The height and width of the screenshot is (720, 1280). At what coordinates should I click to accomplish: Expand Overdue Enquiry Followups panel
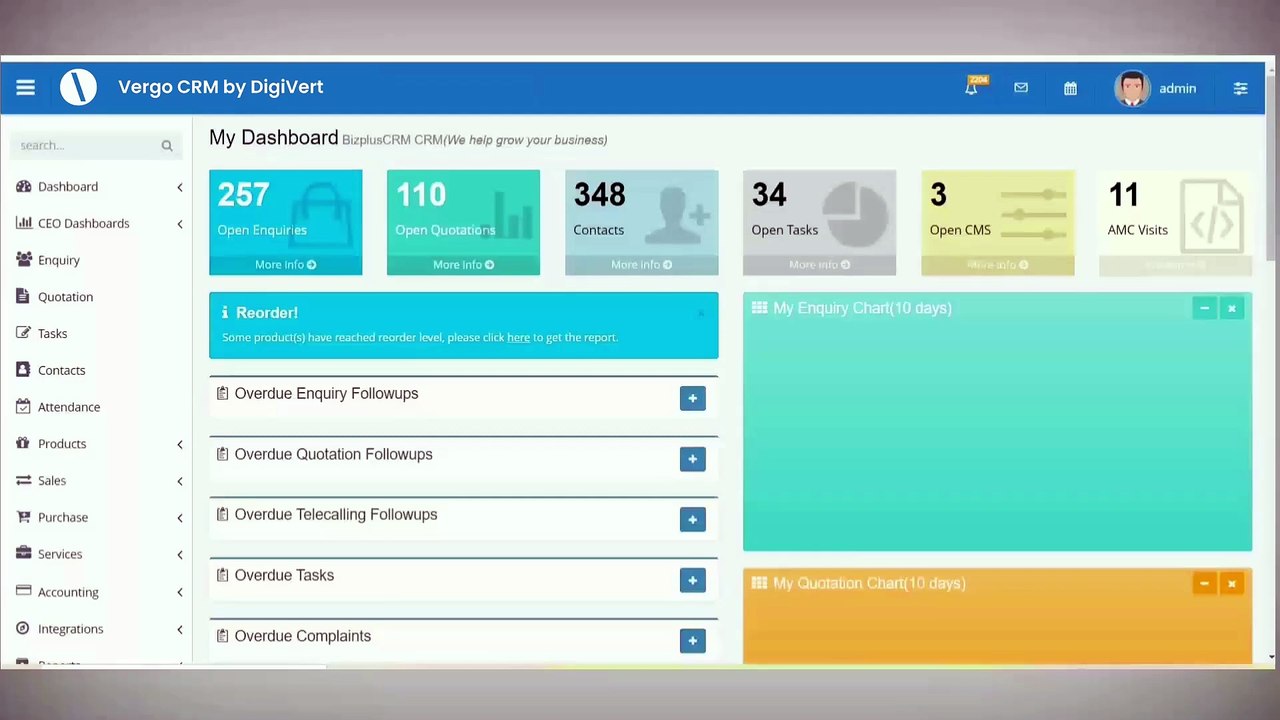pyautogui.click(x=692, y=398)
